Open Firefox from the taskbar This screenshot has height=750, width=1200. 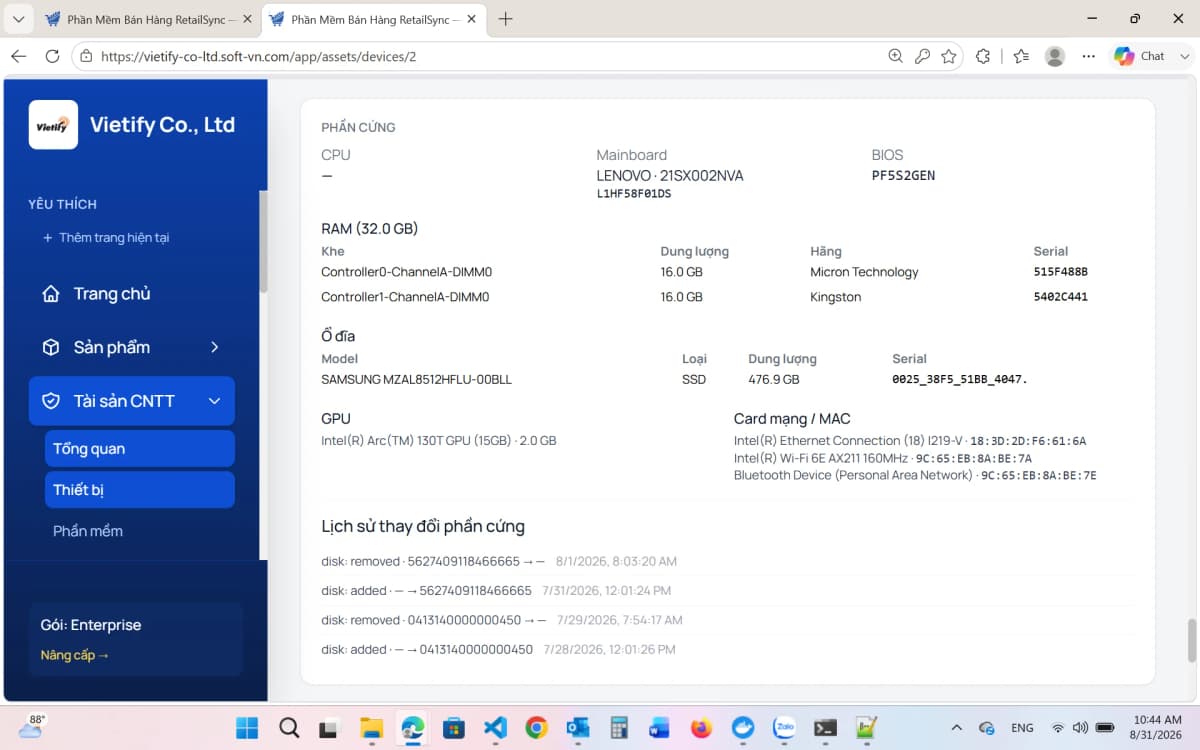701,727
